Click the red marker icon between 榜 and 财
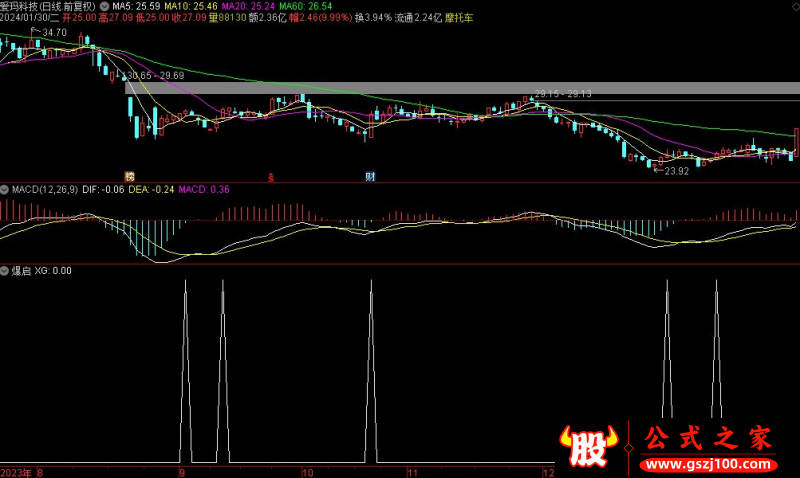The width and height of the screenshot is (800, 478). (x=270, y=177)
